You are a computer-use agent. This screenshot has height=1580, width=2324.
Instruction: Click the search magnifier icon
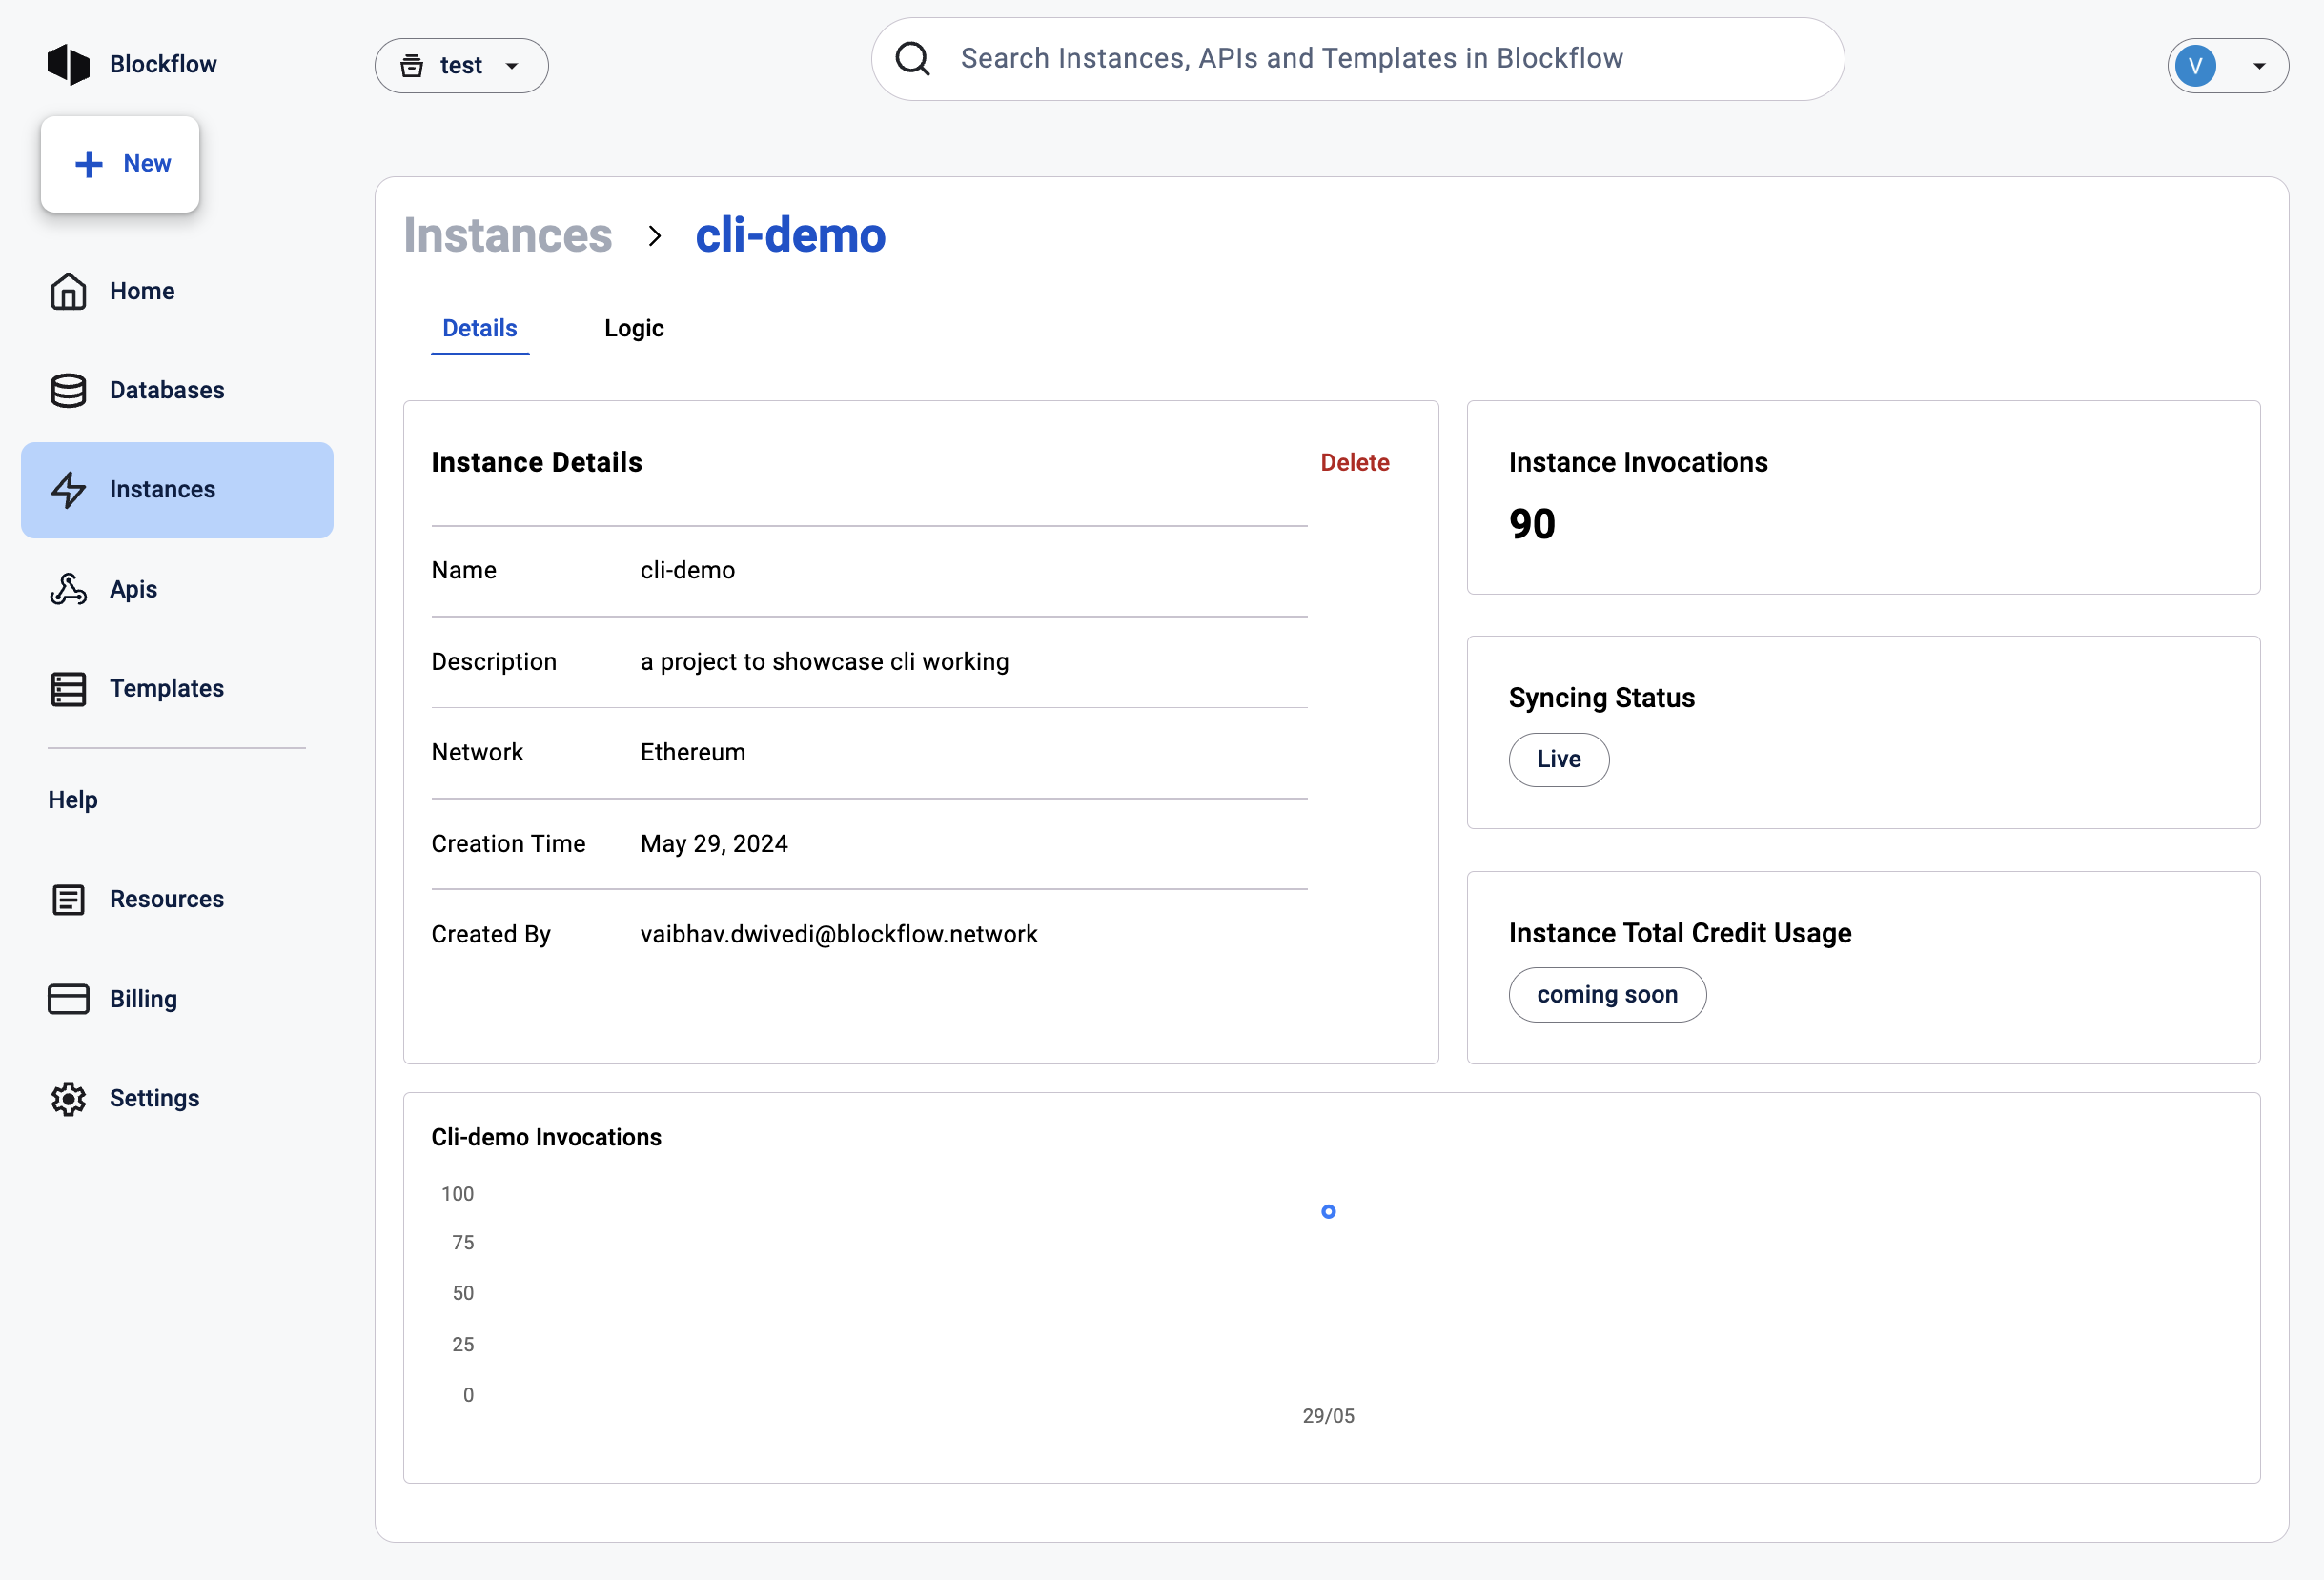[912, 59]
